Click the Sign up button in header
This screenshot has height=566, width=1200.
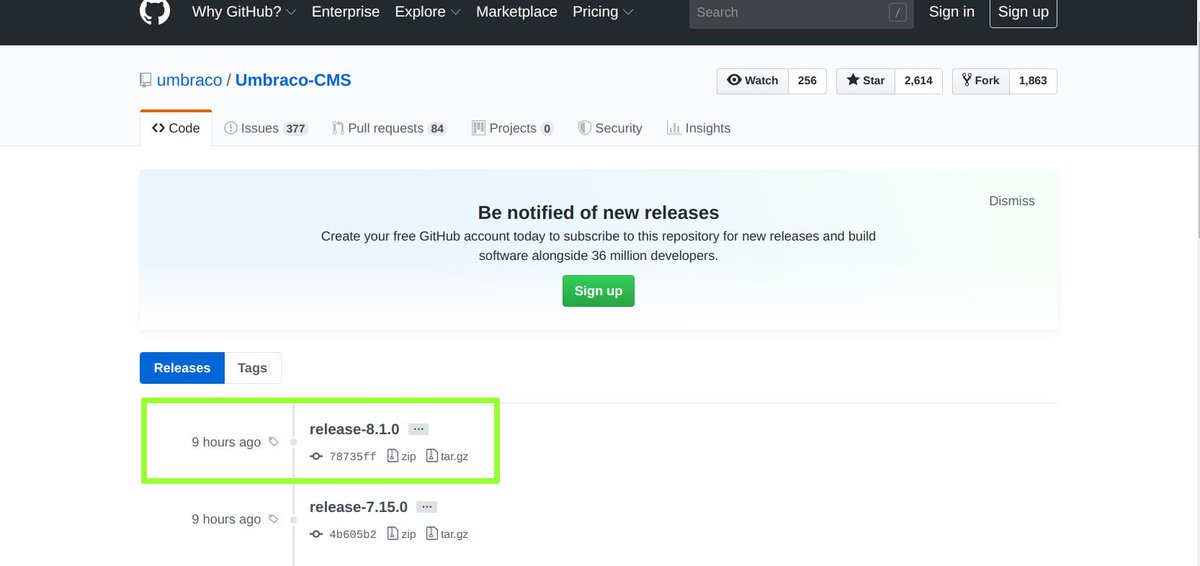tap(1023, 12)
